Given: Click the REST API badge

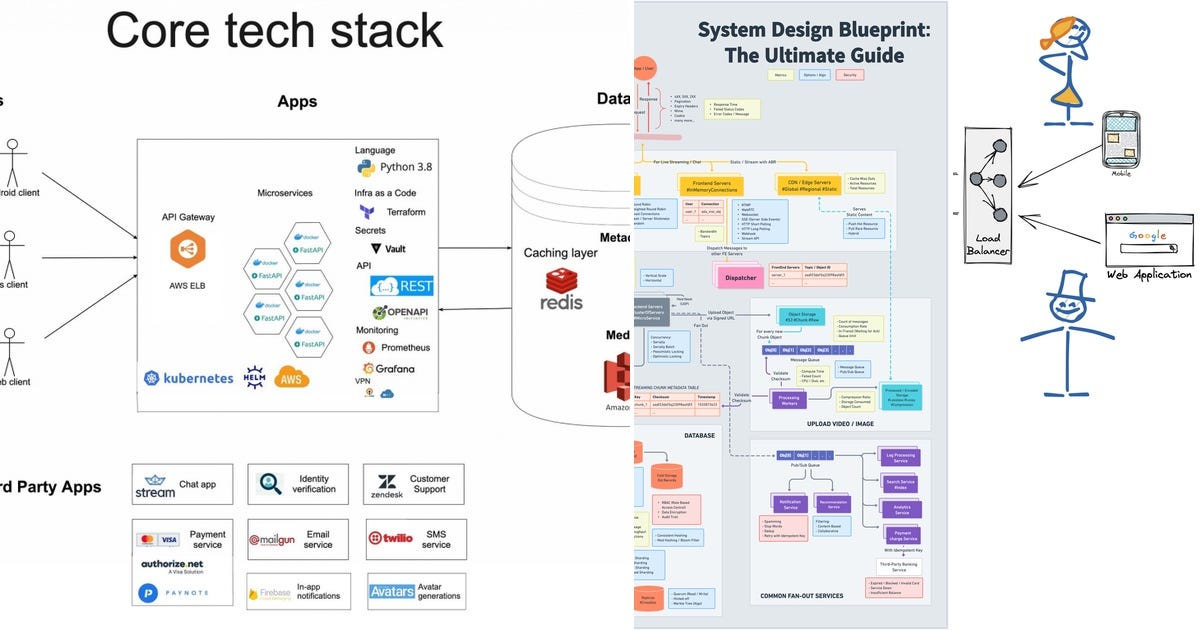Looking at the screenshot, I should coord(404,285).
